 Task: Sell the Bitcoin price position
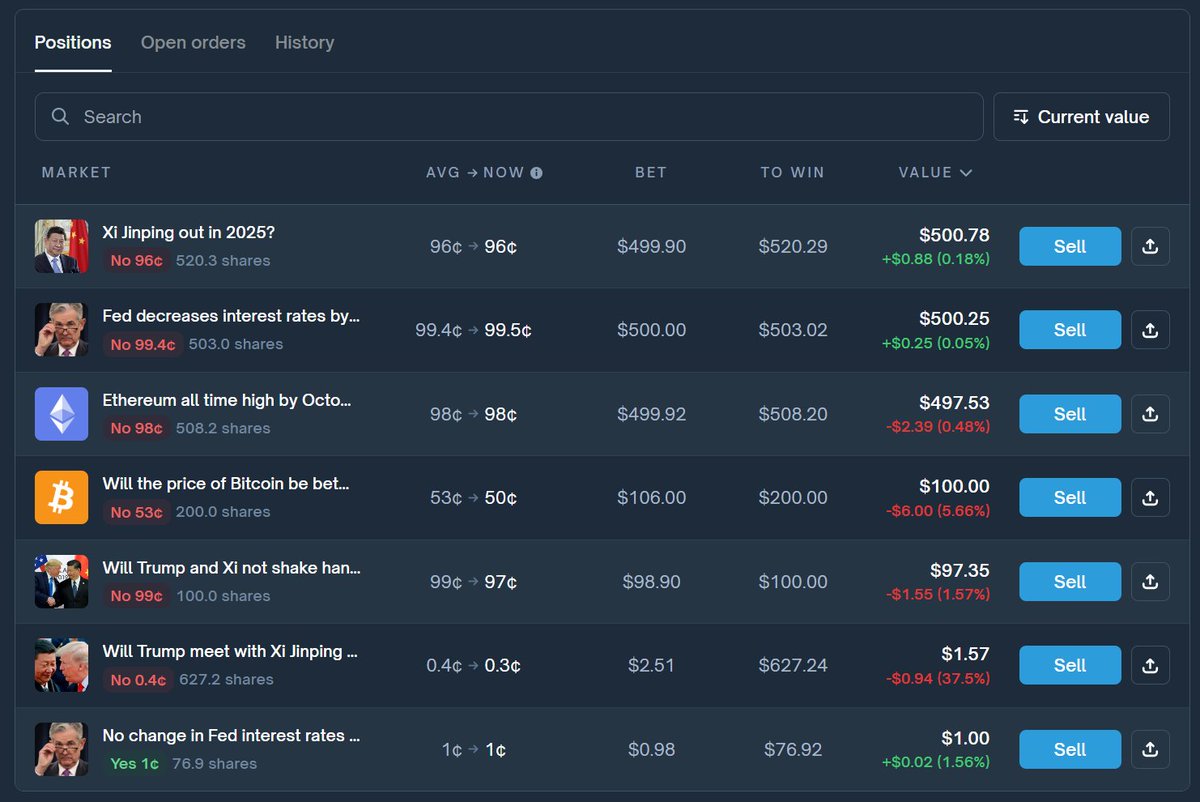tap(1069, 498)
